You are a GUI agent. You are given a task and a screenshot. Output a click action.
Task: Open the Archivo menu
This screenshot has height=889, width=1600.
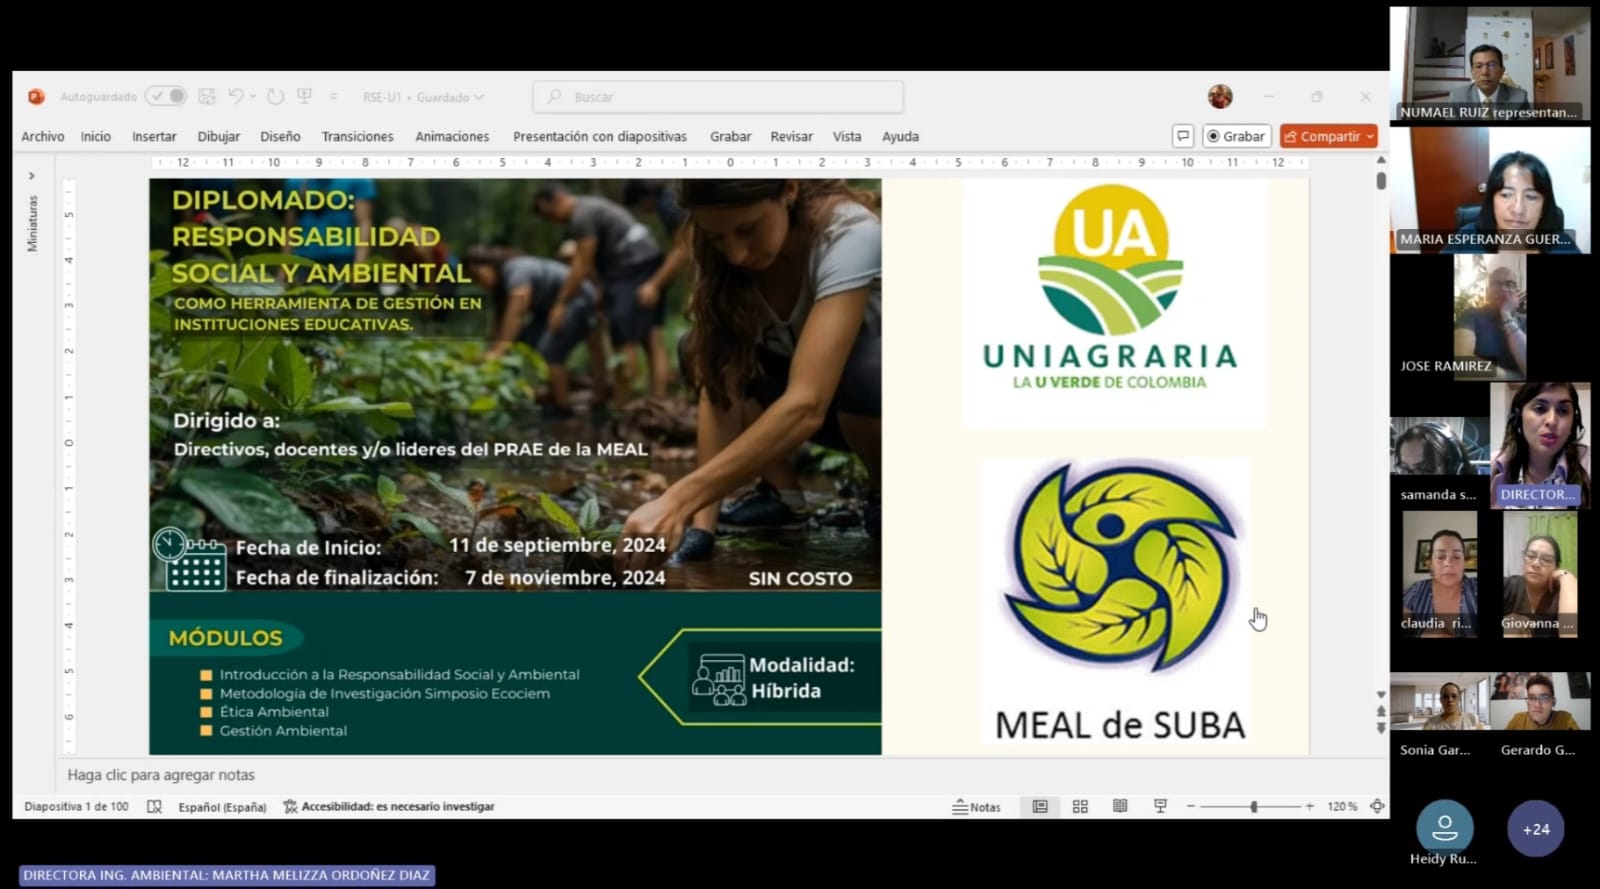point(43,137)
